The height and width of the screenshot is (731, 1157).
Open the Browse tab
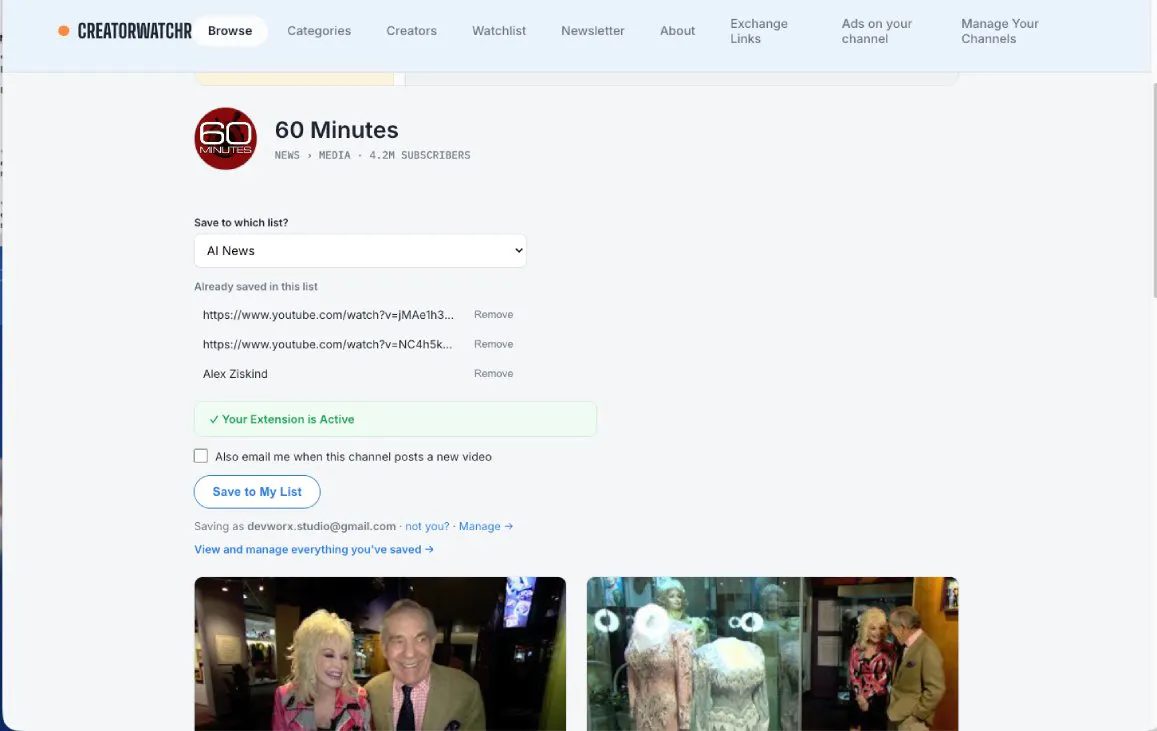229,31
